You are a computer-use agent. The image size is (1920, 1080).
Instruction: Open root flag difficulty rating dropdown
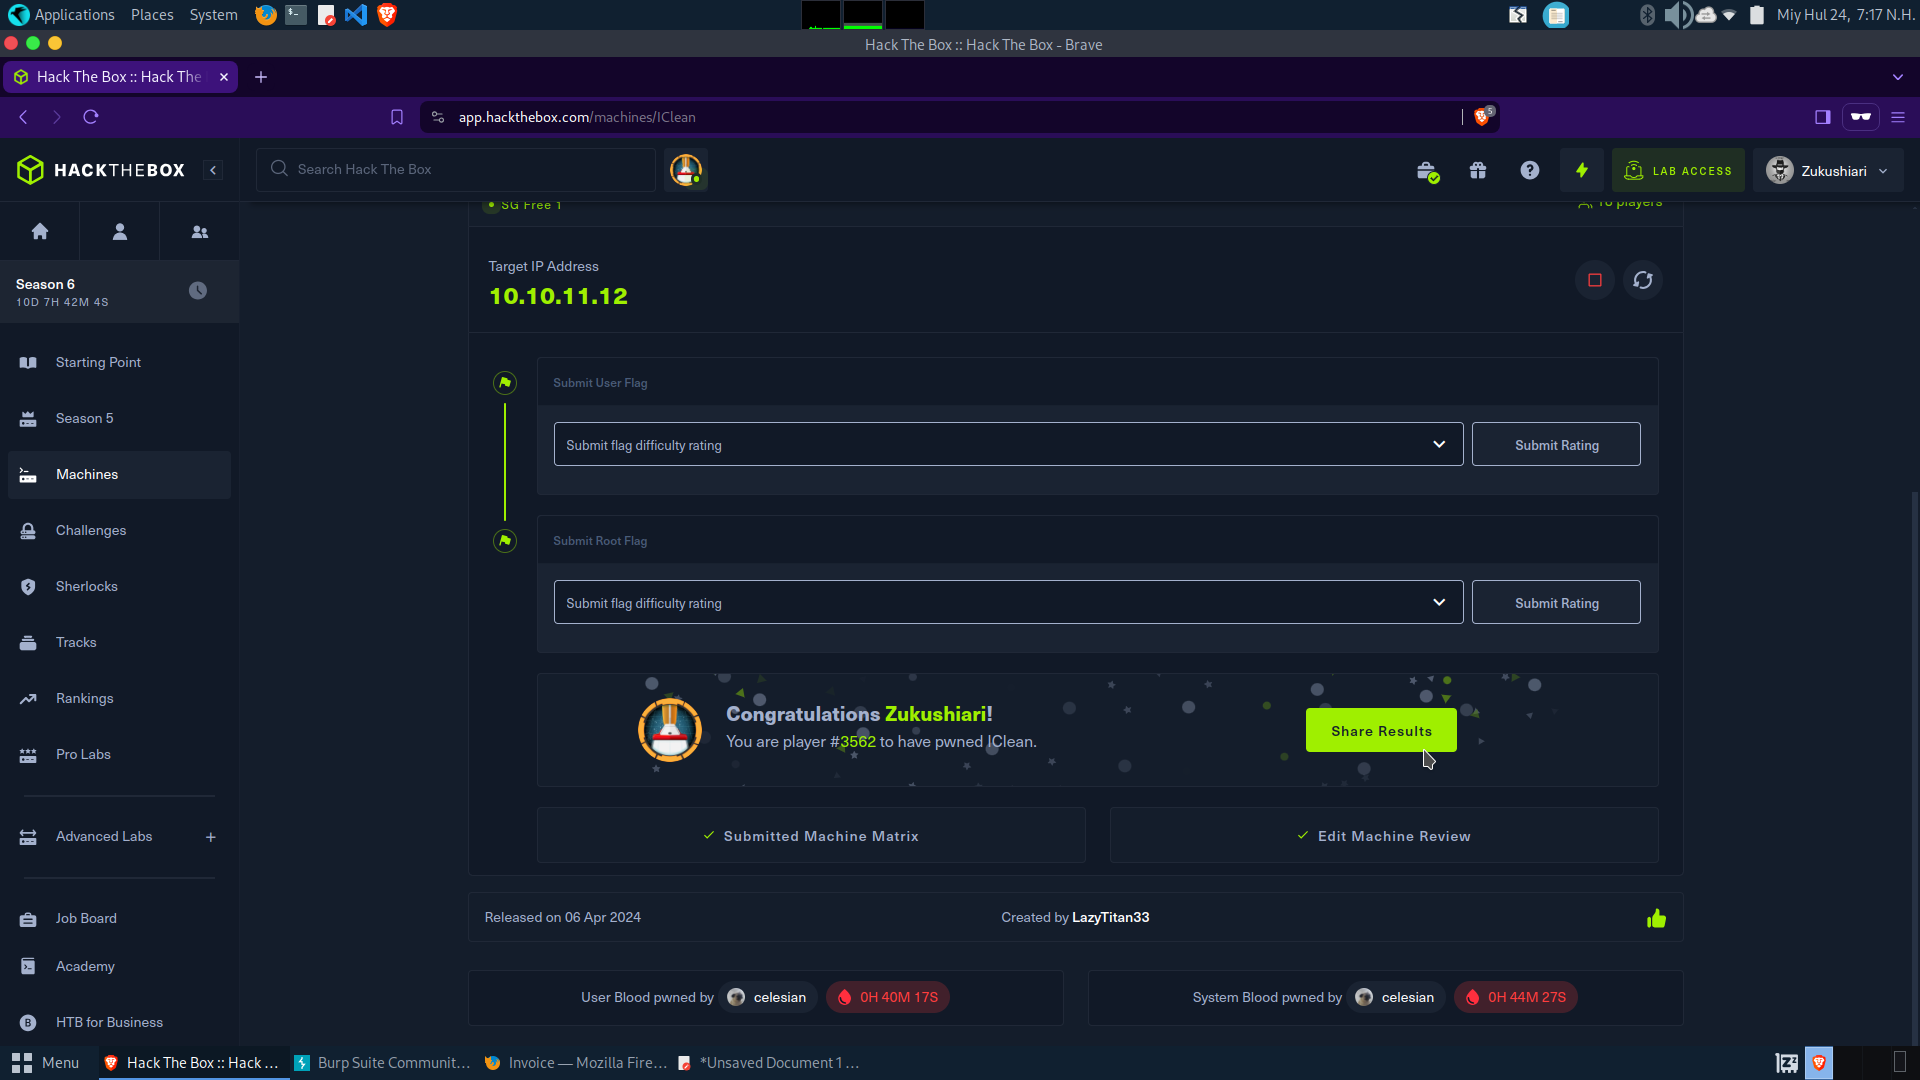(x=1008, y=603)
